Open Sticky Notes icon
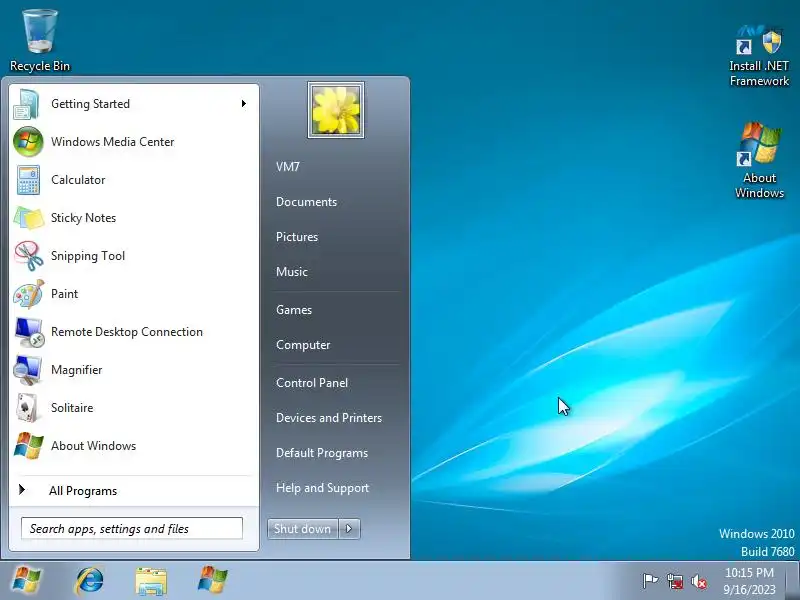Image resolution: width=800 pixels, height=600 pixels. [x=29, y=218]
